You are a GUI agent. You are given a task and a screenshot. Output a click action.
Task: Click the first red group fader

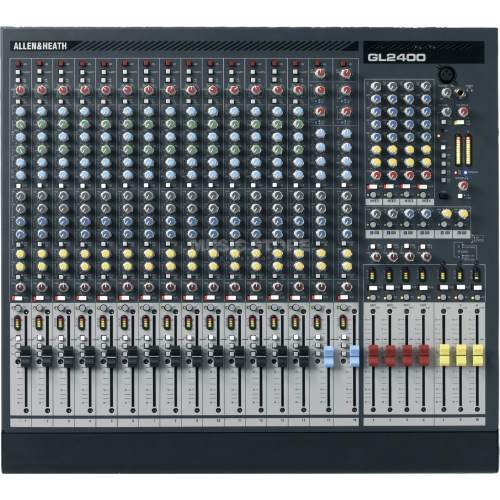pyautogui.click(x=373, y=355)
